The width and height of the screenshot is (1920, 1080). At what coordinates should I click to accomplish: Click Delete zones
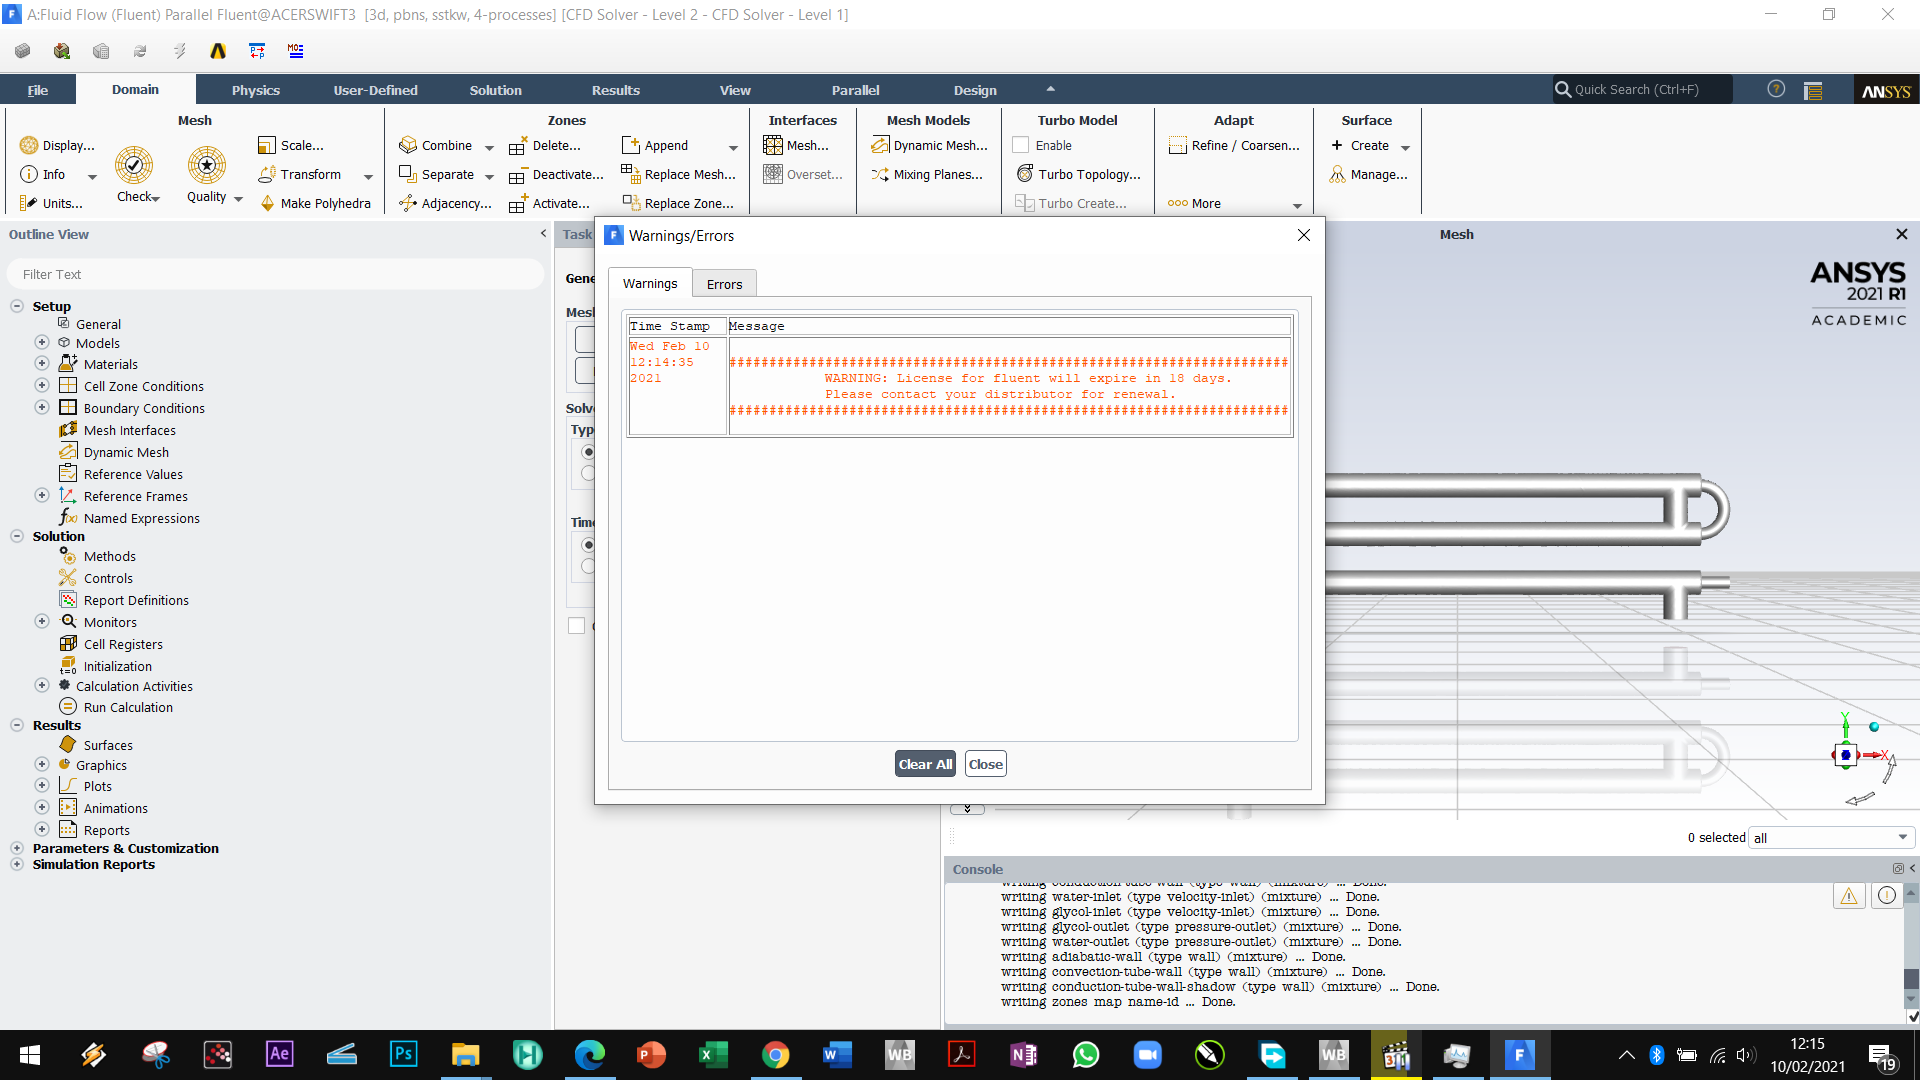[545, 145]
